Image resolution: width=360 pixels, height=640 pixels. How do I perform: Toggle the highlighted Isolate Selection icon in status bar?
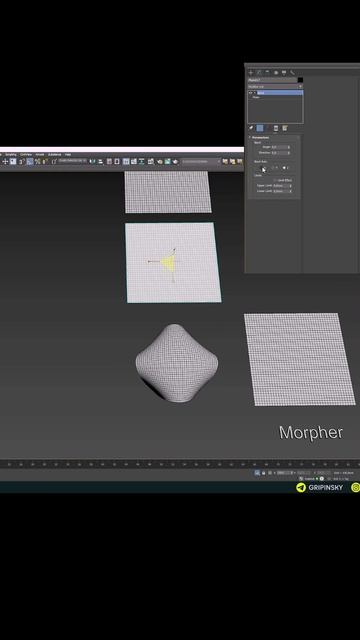[x=257, y=473]
